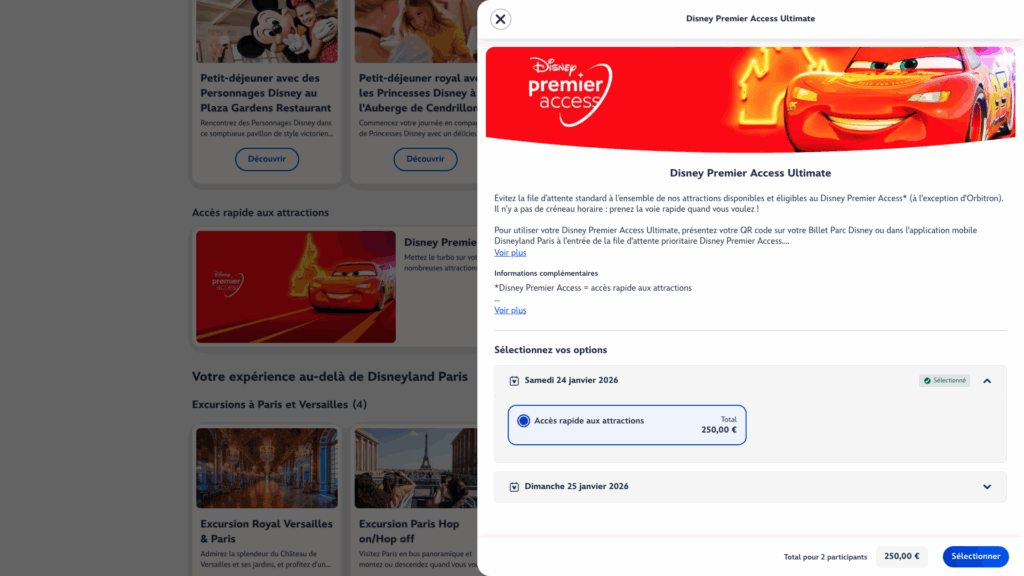Open the first Voir plus link under the description
This screenshot has width=1024, height=576.
tap(510, 253)
